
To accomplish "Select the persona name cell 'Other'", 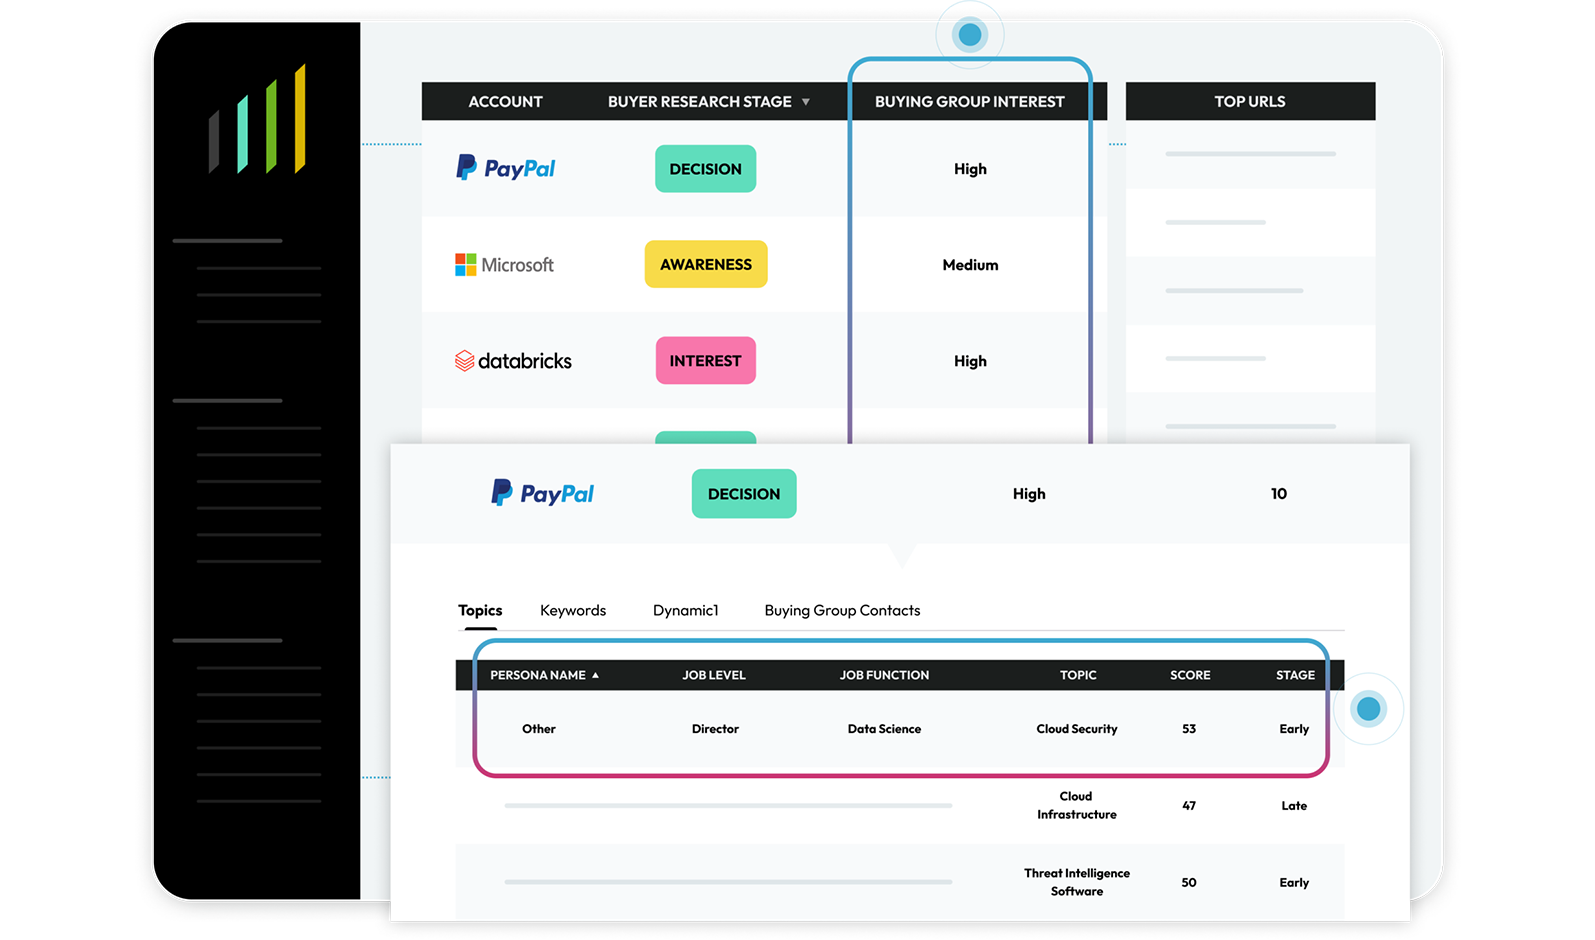I will (539, 729).
